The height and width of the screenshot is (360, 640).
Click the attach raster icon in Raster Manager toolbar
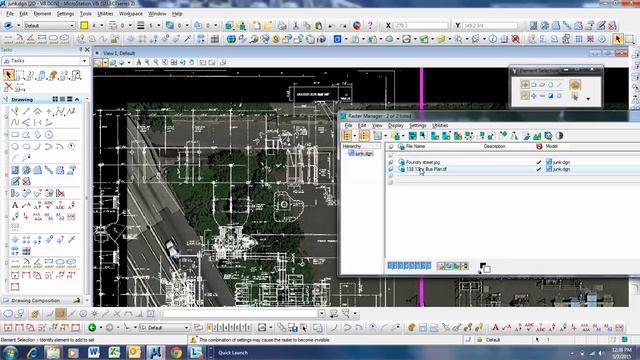395,136
